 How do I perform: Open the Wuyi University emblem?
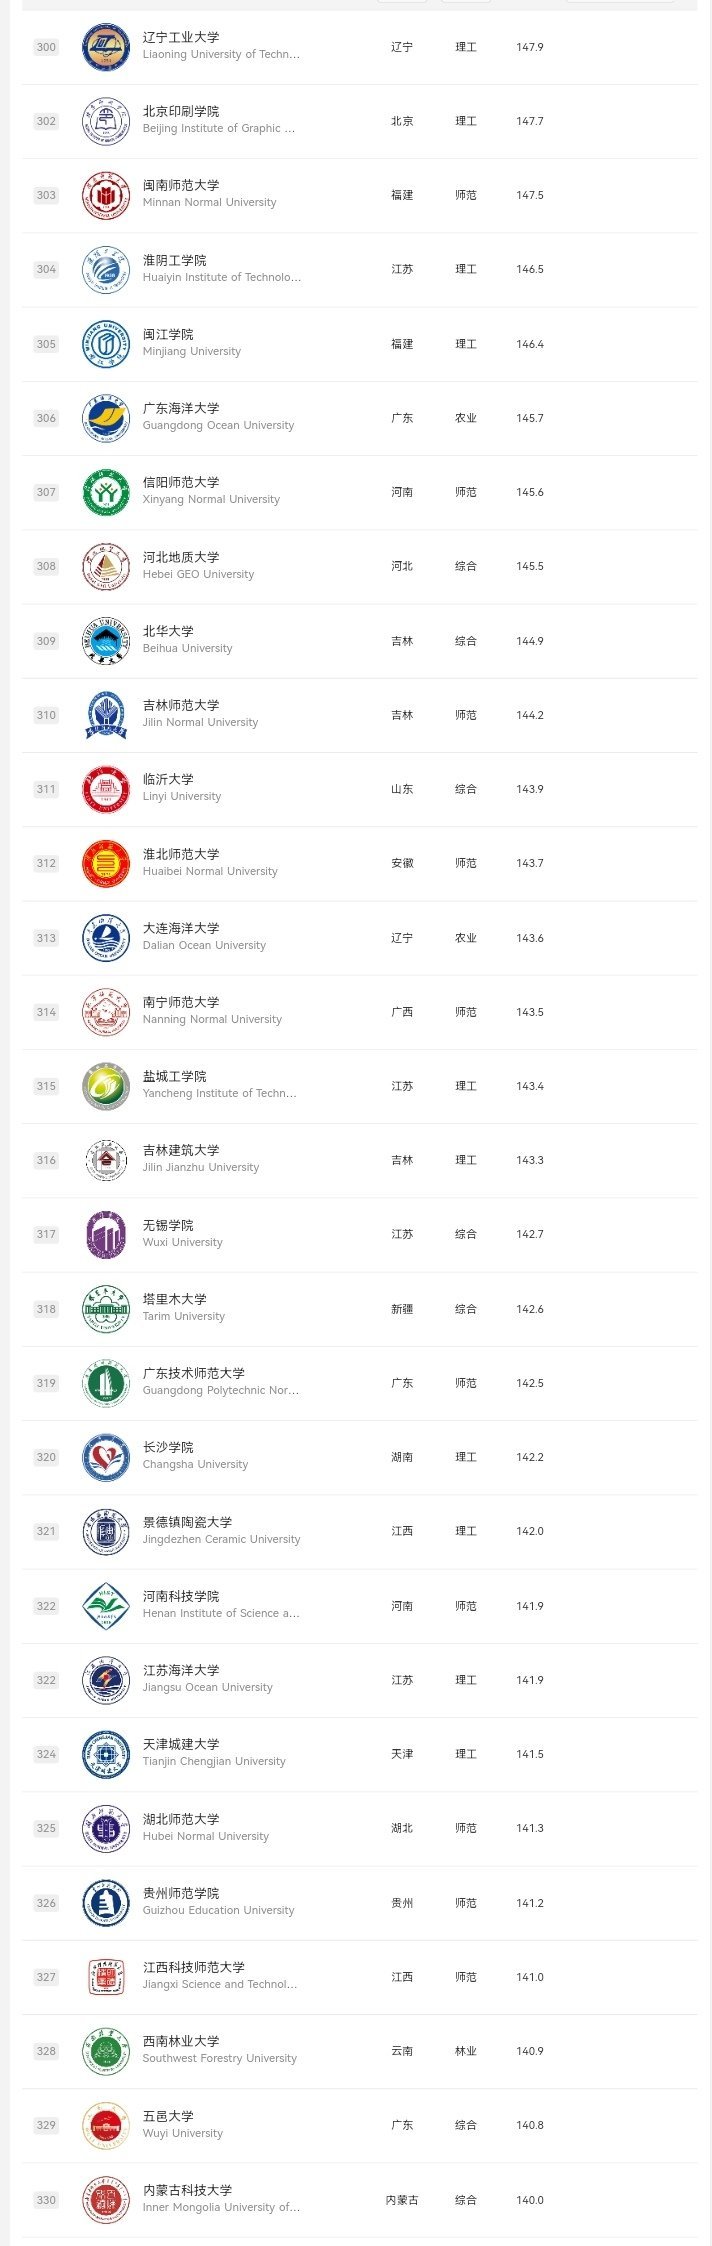click(x=106, y=2125)
